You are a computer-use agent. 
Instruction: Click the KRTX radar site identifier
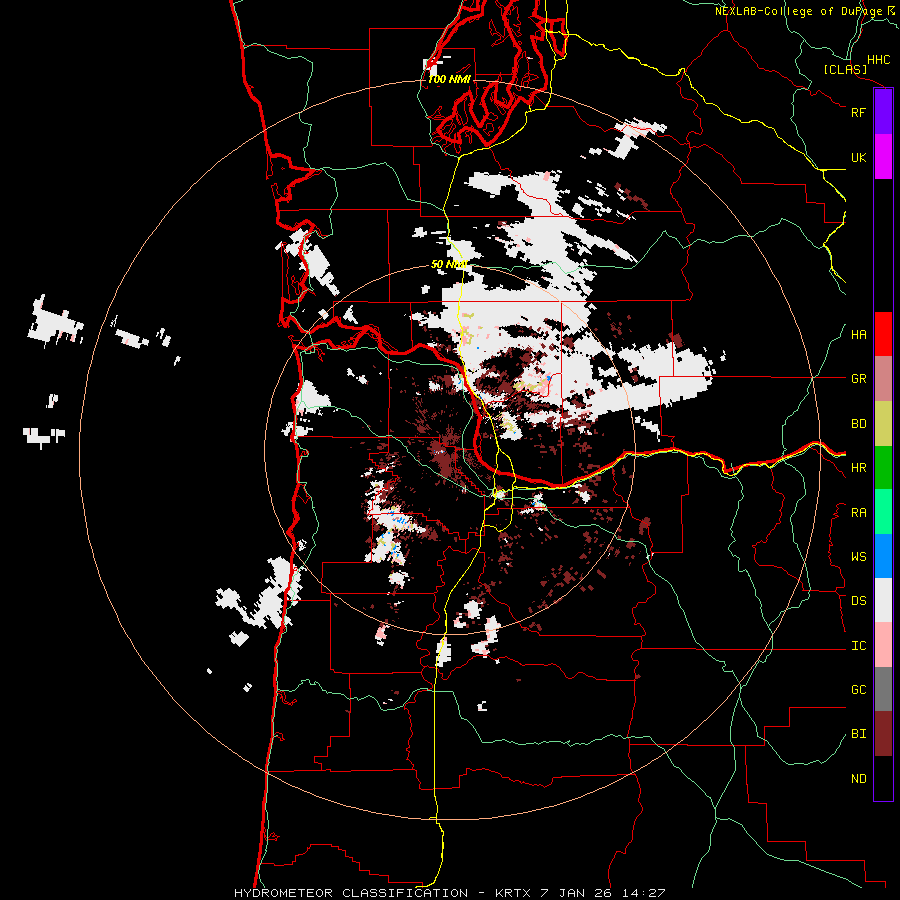pos(514,893)
